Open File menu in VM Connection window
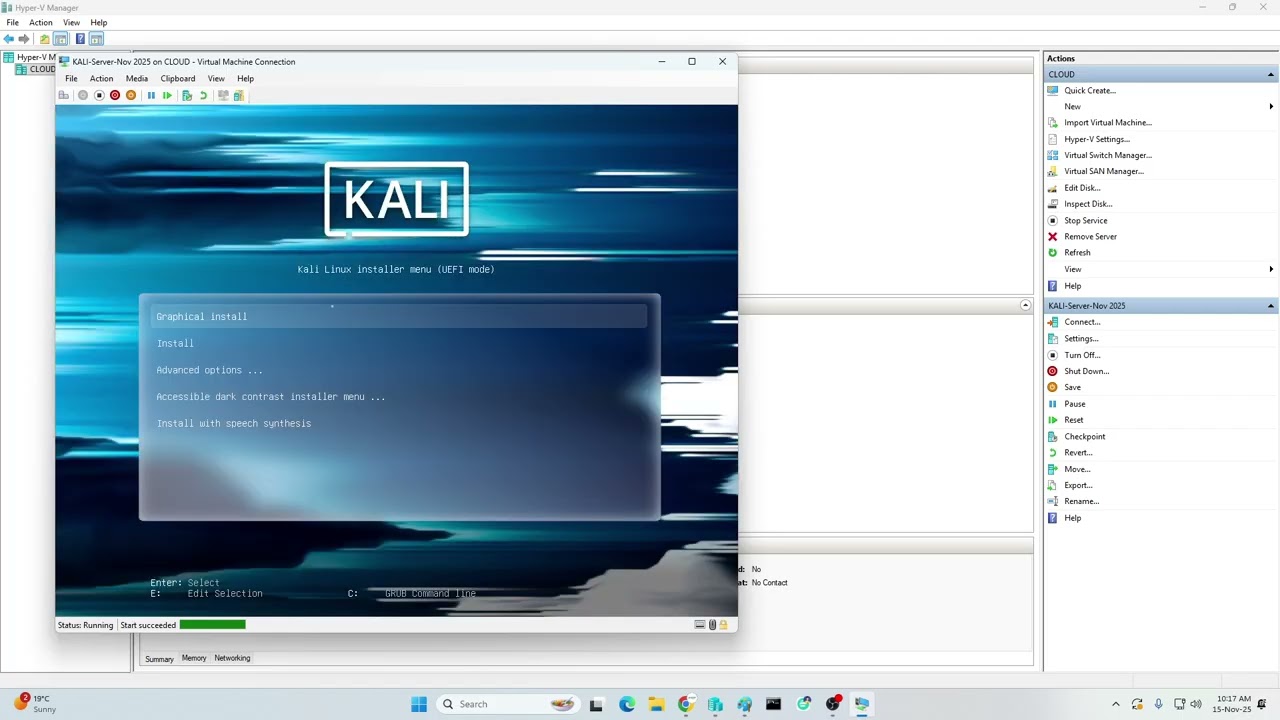 (x=71, y=78)
